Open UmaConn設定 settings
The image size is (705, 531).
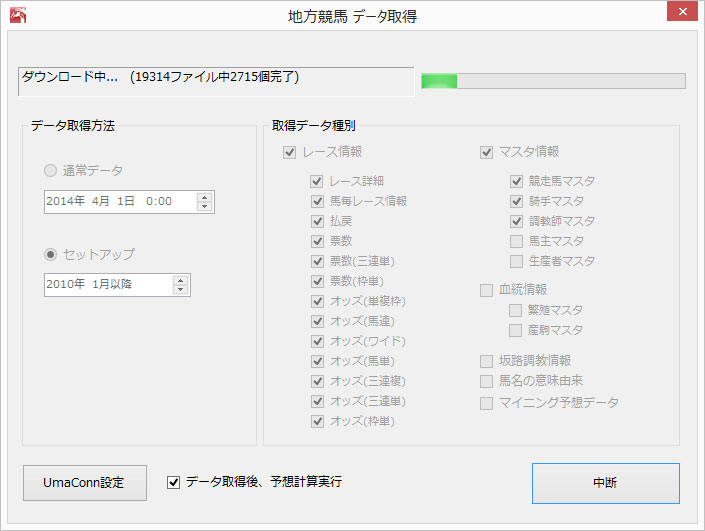click(85, 482)
